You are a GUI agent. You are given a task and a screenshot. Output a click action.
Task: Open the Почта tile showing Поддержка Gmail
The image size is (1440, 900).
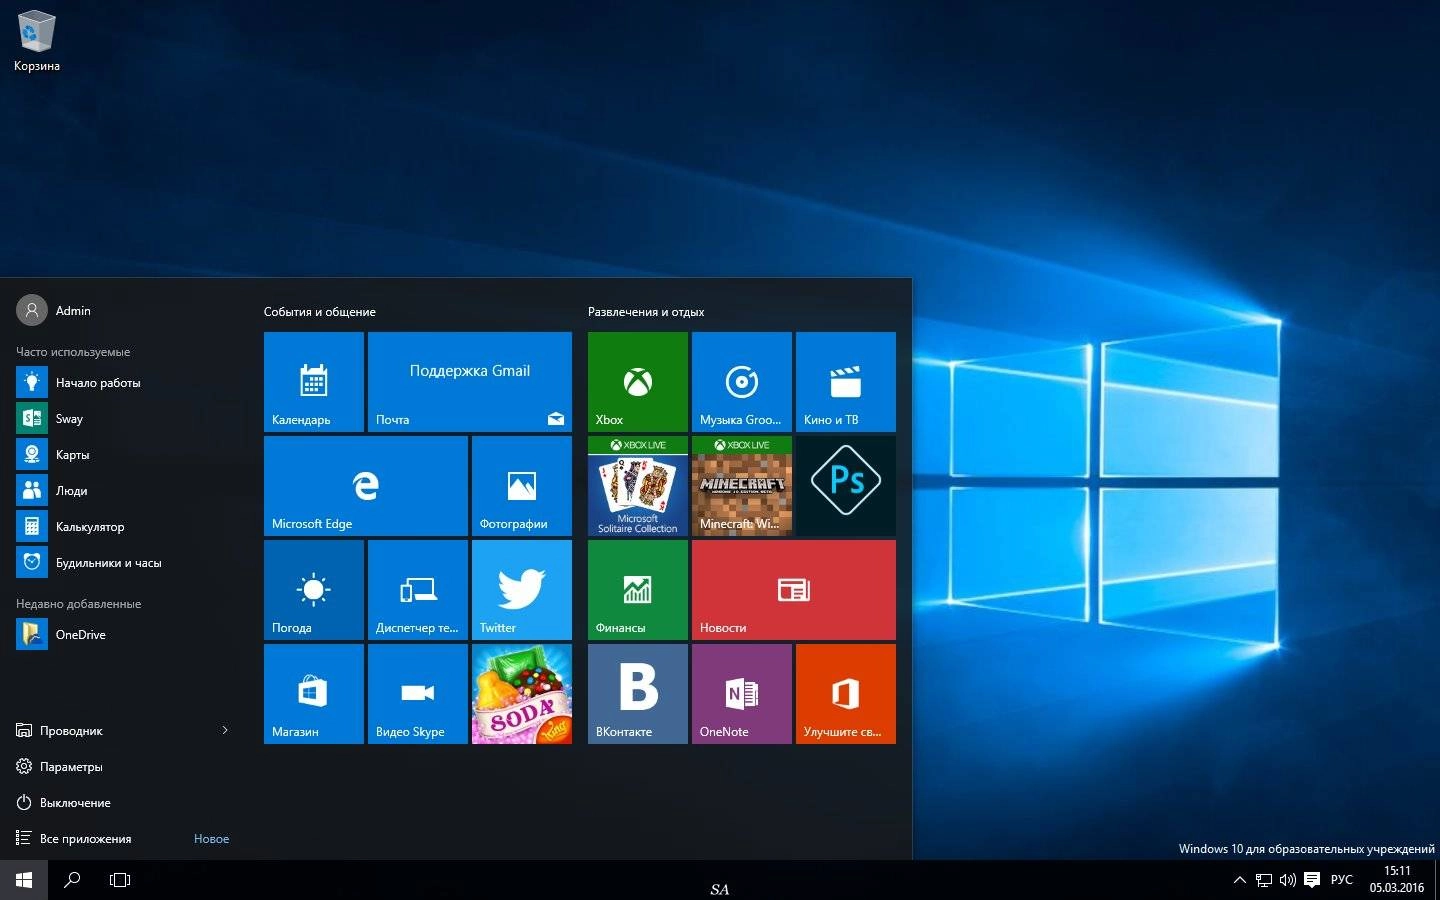[470, 382]
